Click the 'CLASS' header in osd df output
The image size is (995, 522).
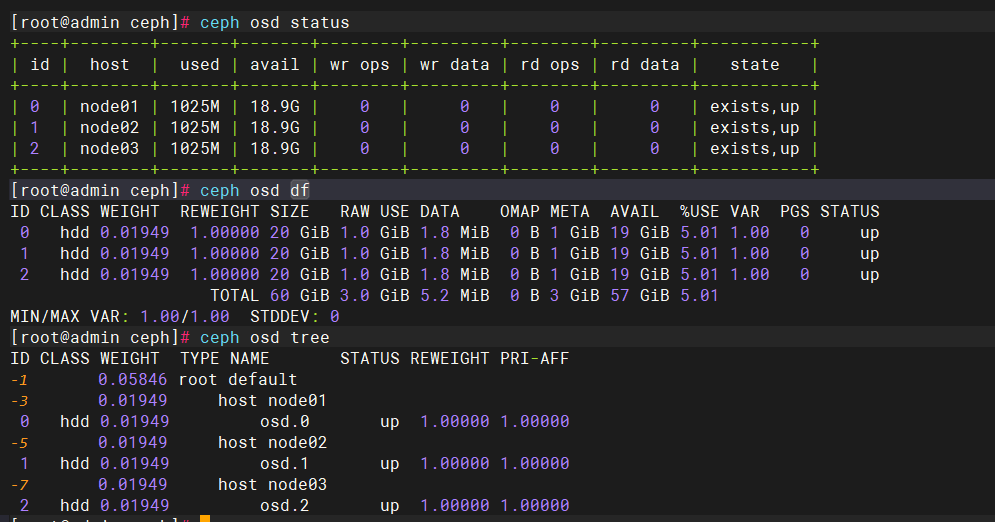(64, 211)
